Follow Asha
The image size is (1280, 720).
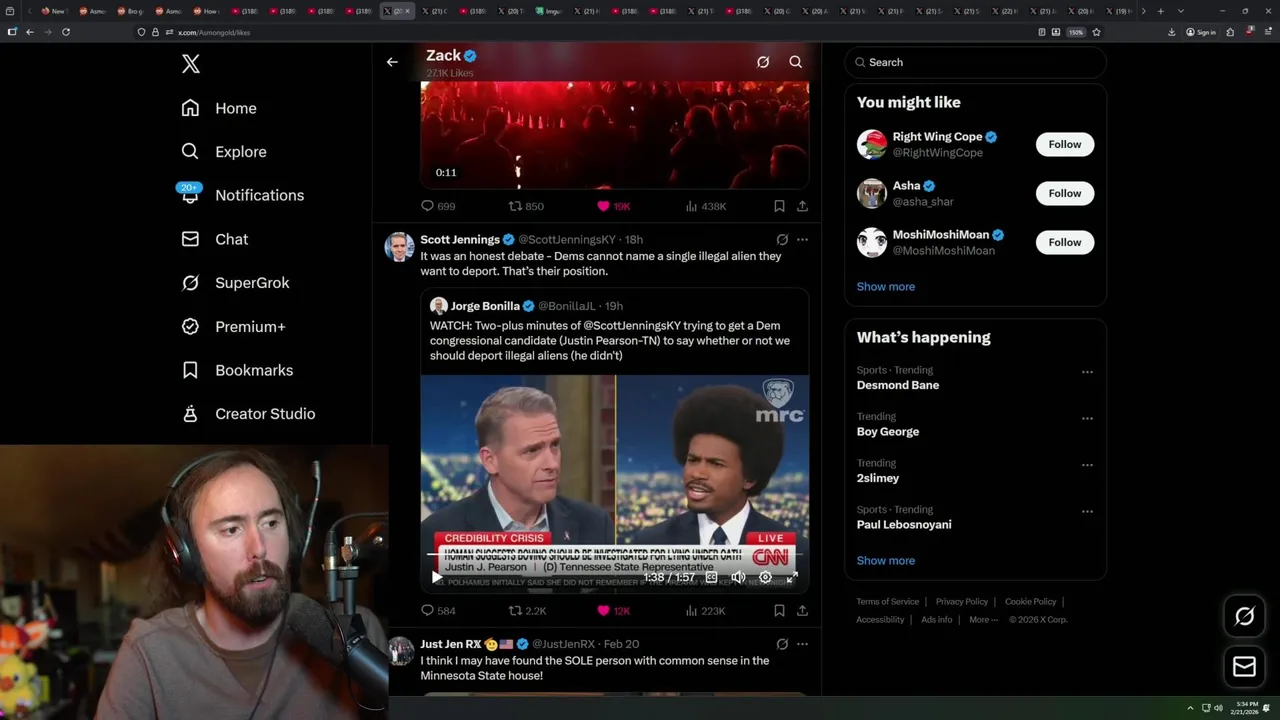(x=1065, y=193)
